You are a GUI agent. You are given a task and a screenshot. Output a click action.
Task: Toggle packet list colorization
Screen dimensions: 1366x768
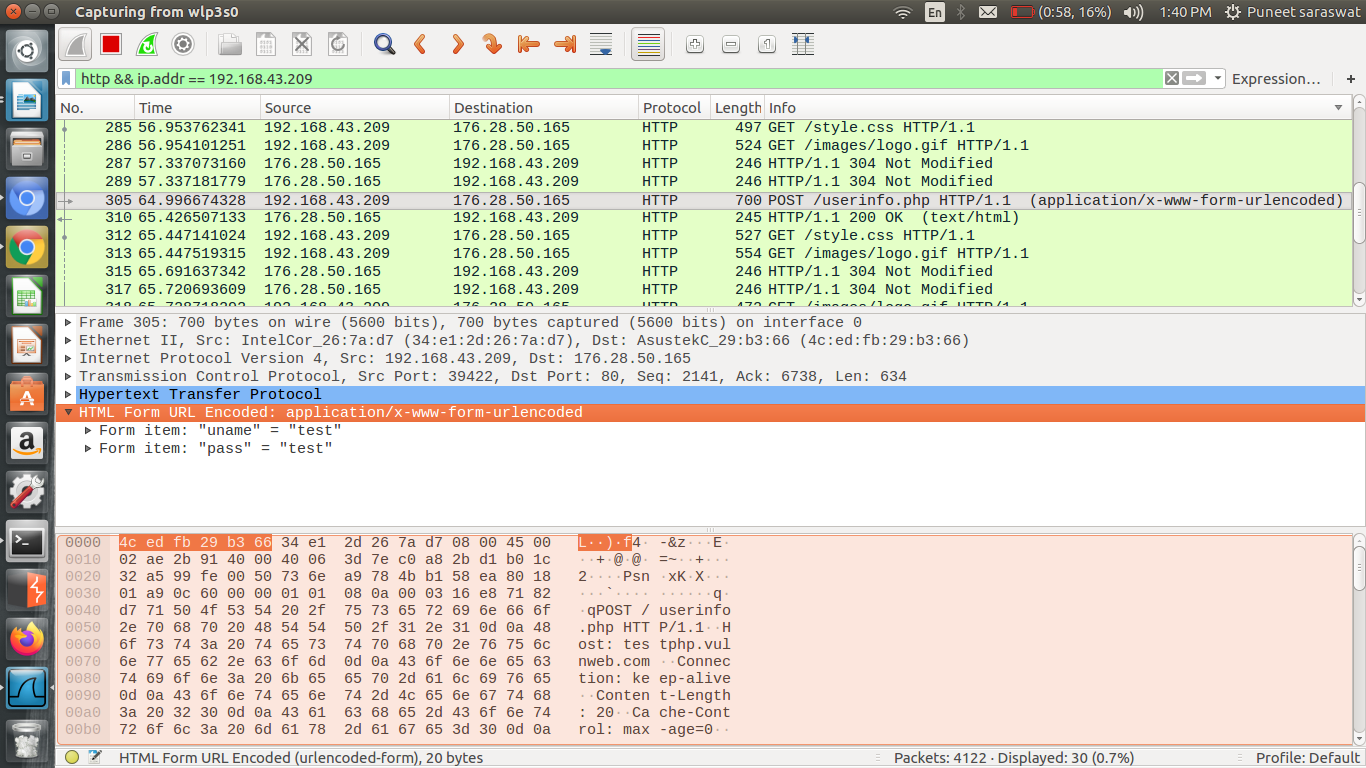(x=648, y=44)
